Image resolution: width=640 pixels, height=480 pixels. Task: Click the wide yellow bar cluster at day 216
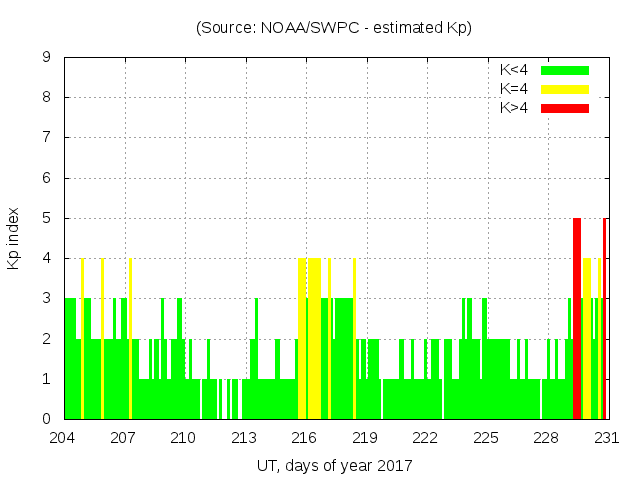pos(309,340)
